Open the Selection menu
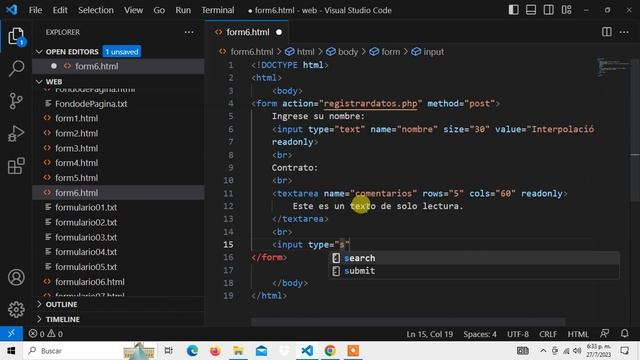This screenshot has height=360, width=640. click(96, 10)
